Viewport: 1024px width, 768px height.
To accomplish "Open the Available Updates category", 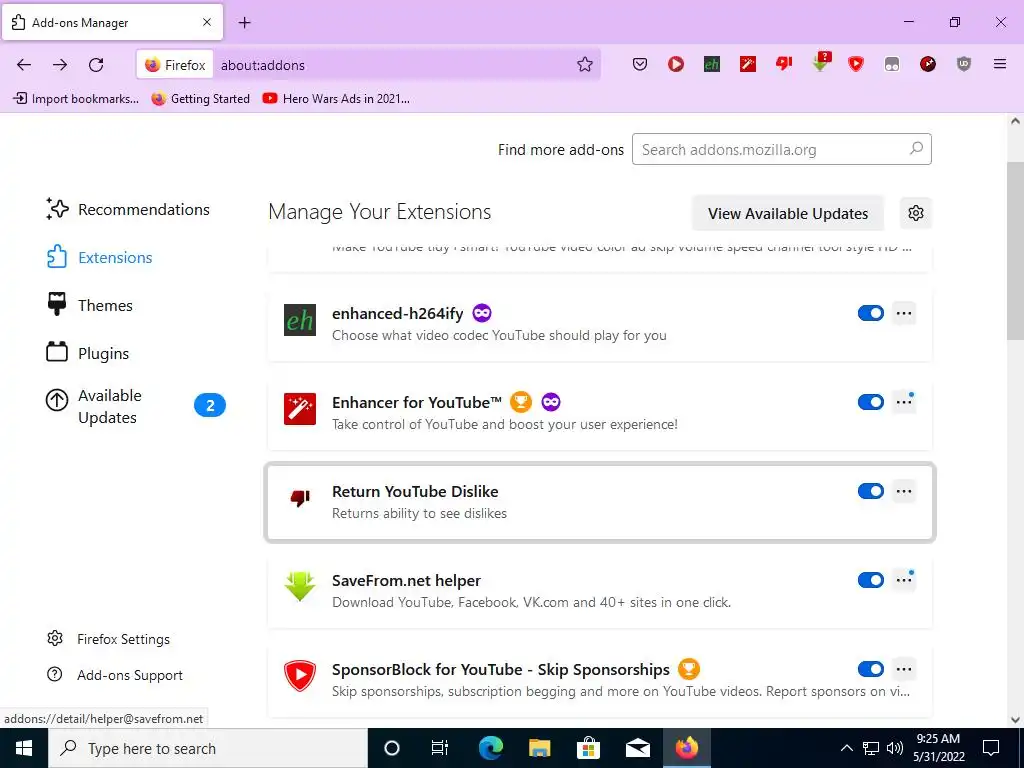I will [x=135, y=406].
